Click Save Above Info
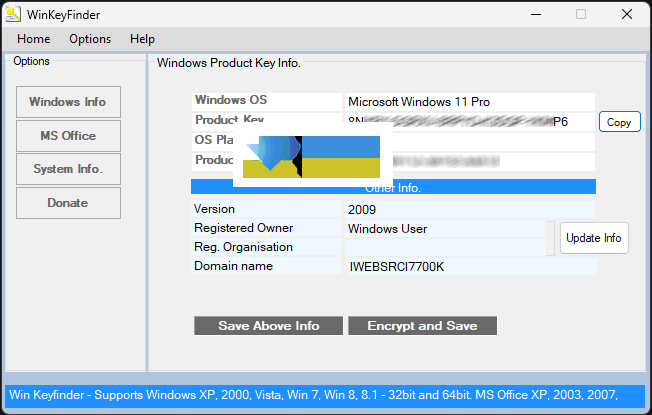Viewport: 652px width, 415px height. click(x=269, y=326)
